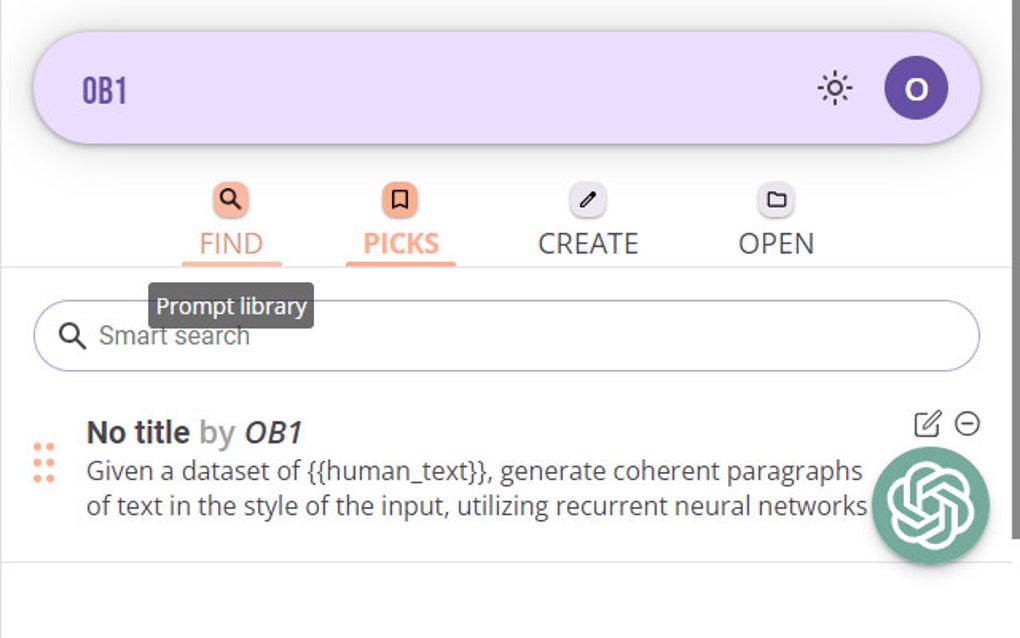Click the Picks bookmark icon
The height and width of the screenshot is (638, 1020).
point(399,199)
